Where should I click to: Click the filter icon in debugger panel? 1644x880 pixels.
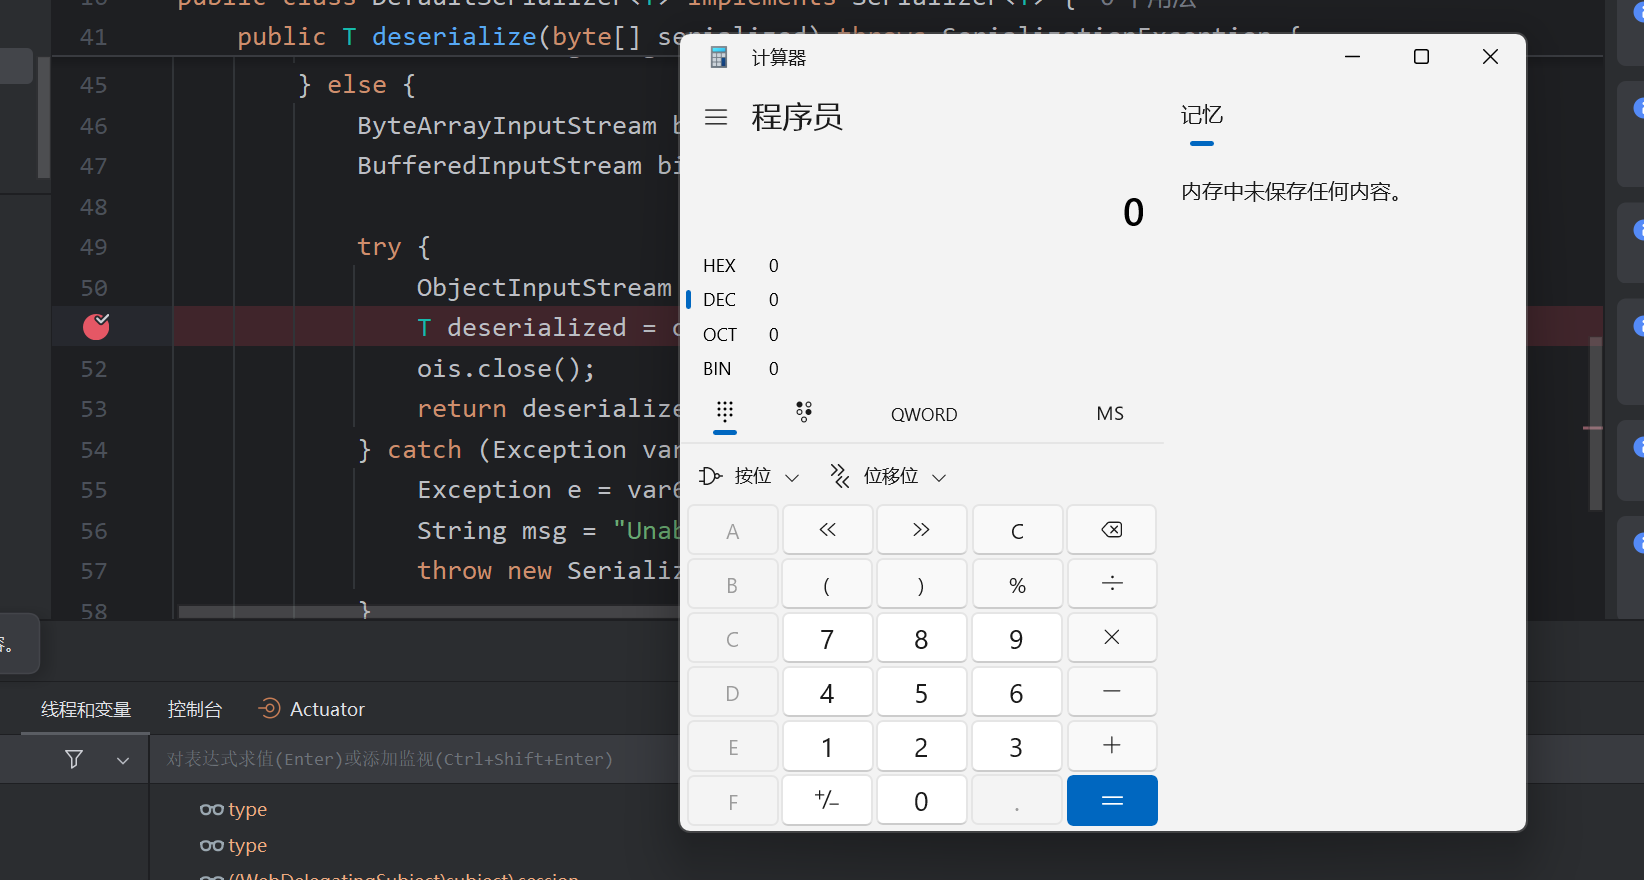pyautogui.click(x=74, y=759)
